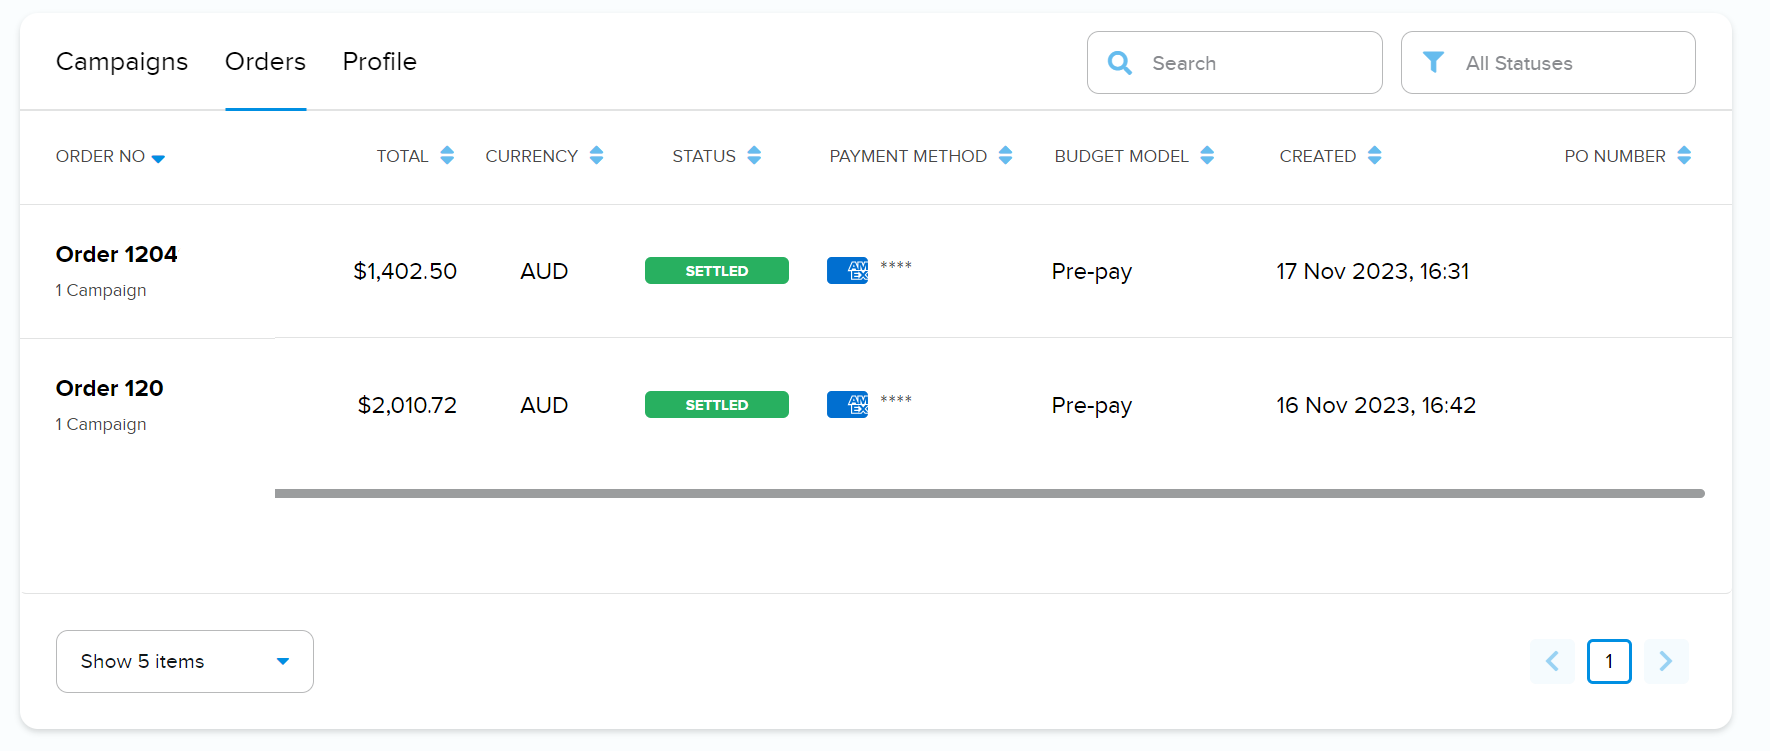
Task: Select the Orders tab
Action: click(265, 62)
